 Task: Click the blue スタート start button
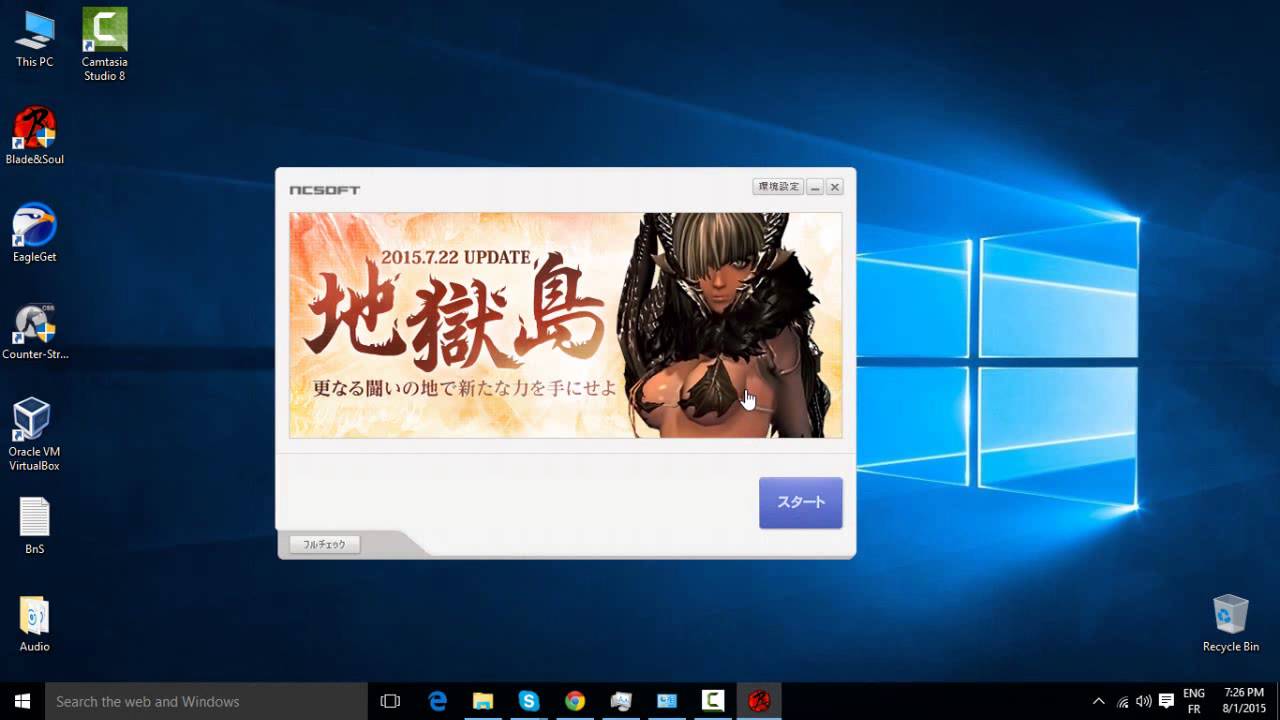click(800, 502)
